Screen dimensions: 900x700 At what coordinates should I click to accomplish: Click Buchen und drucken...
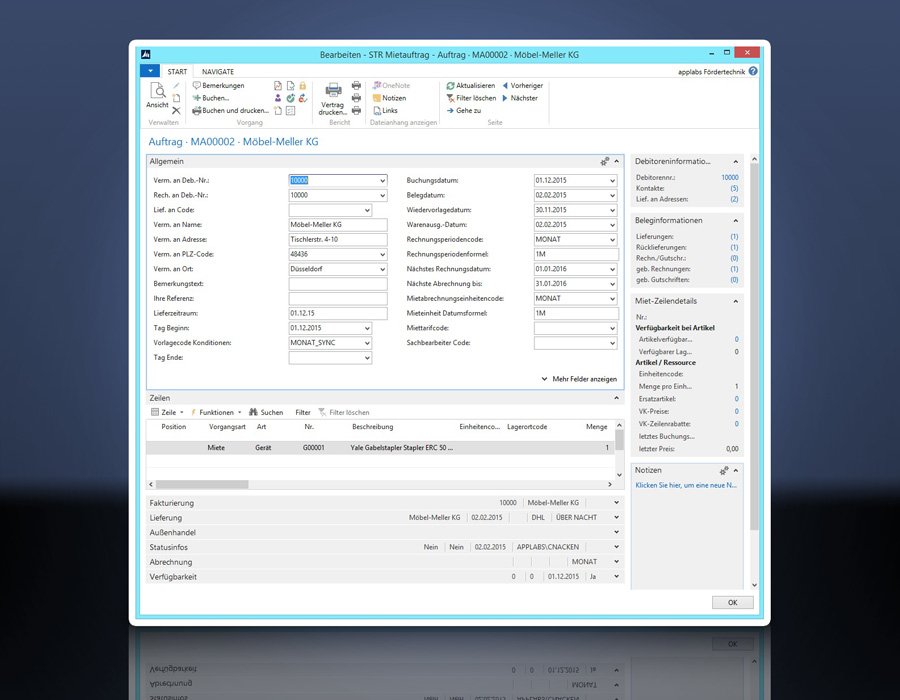(230, 111)
